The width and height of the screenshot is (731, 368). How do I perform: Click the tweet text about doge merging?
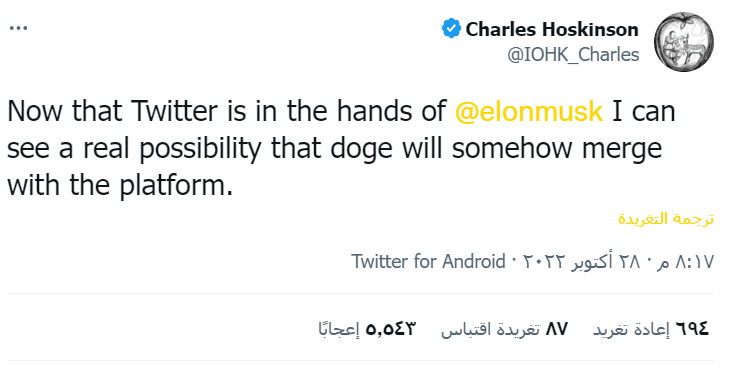(341, 148)
